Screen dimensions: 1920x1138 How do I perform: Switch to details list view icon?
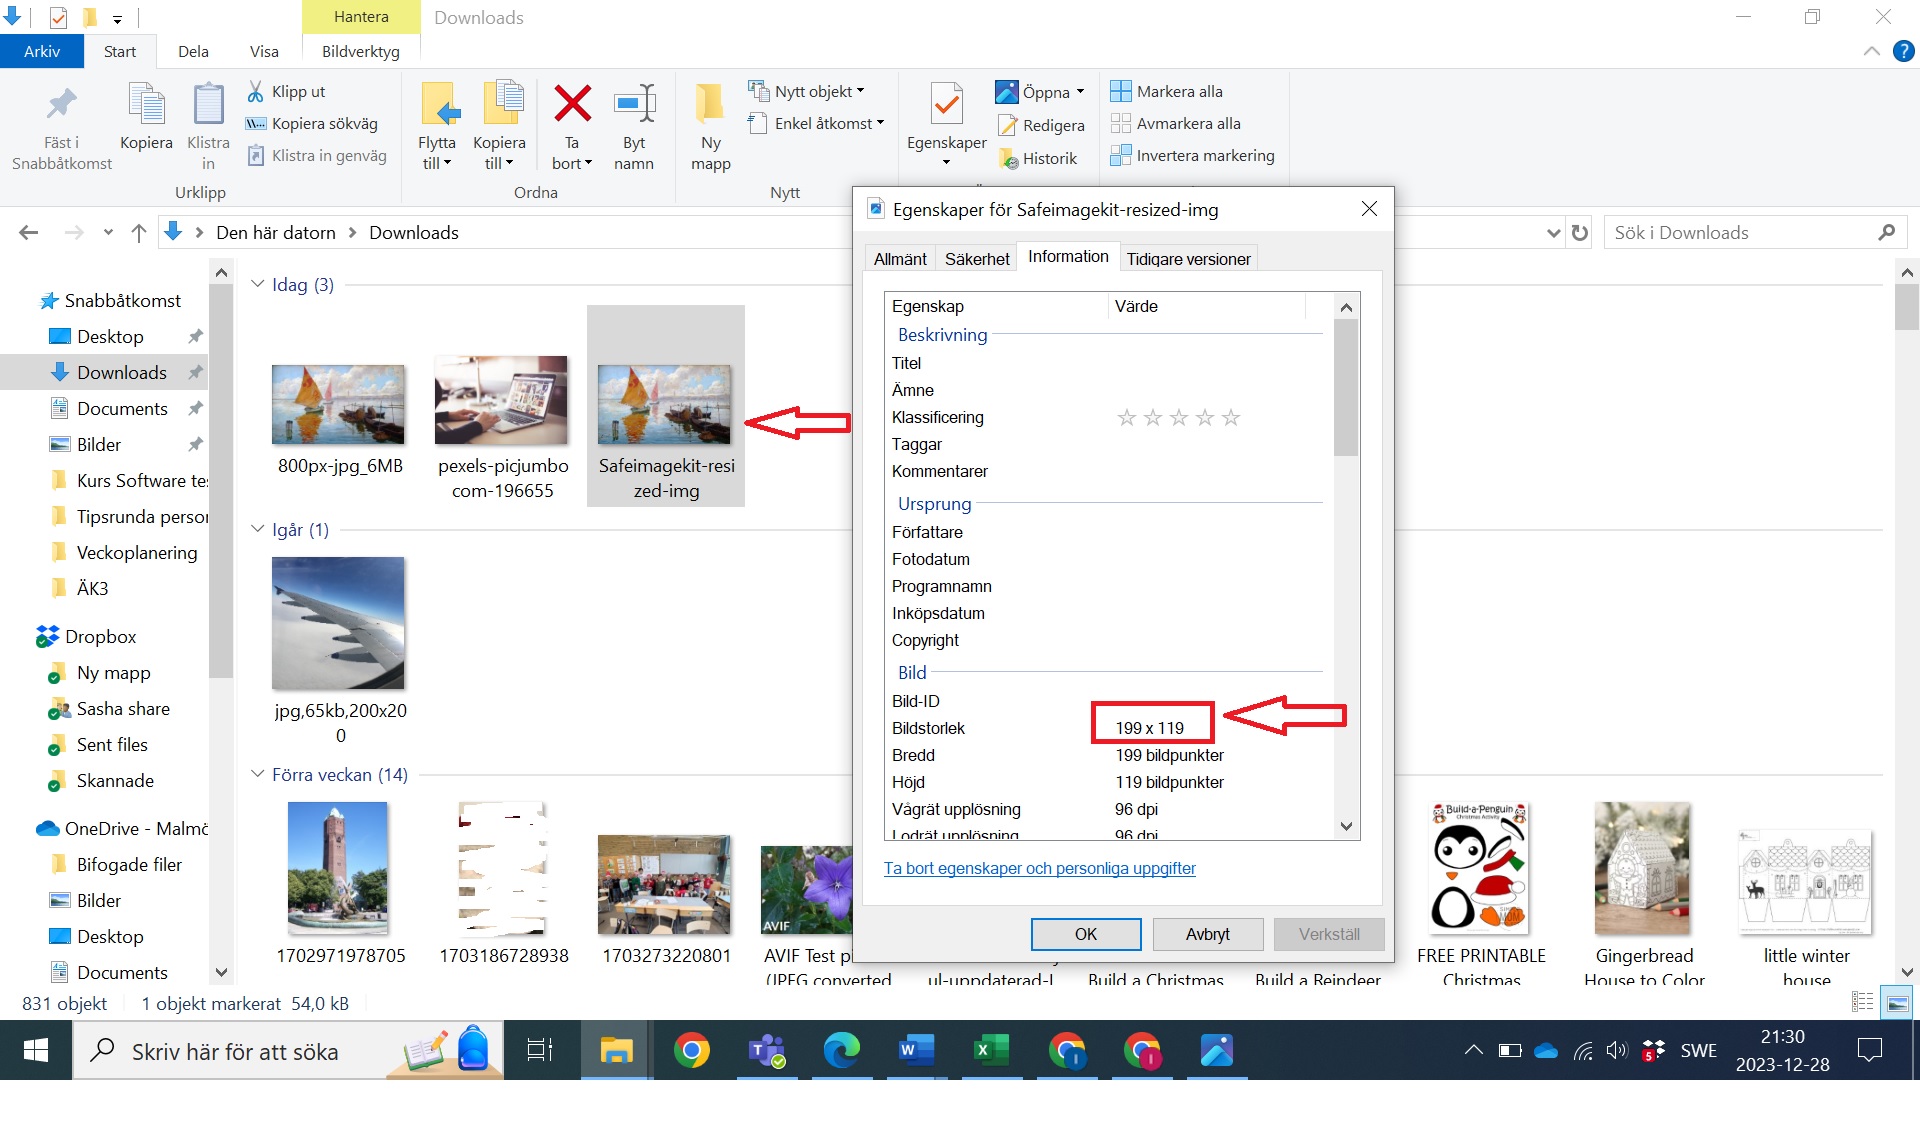(x=1862, y=1002)
